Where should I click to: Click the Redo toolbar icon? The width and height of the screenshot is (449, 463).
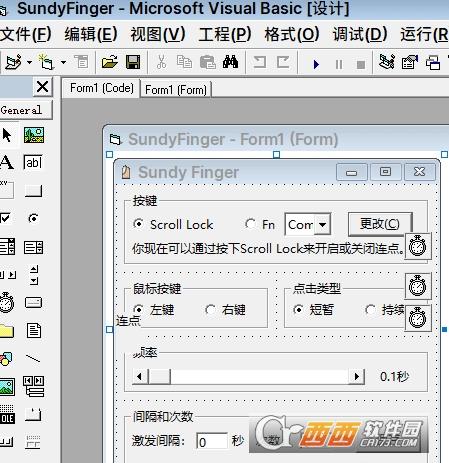tap(283, 62)
